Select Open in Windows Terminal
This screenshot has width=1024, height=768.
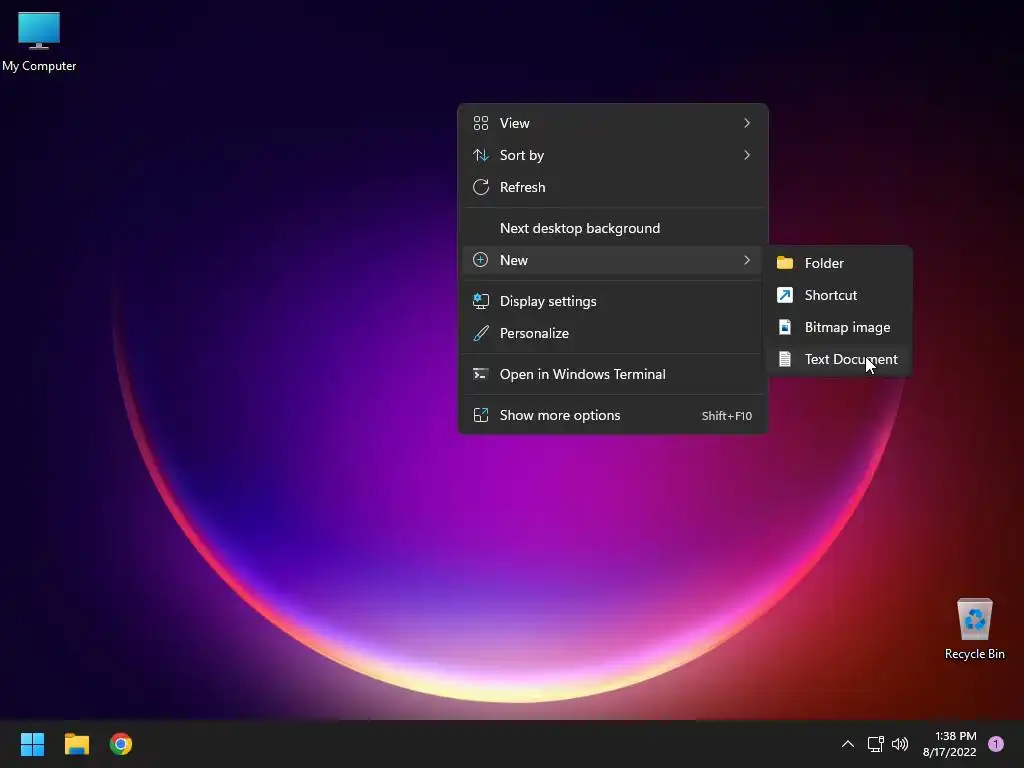point(613,374)
